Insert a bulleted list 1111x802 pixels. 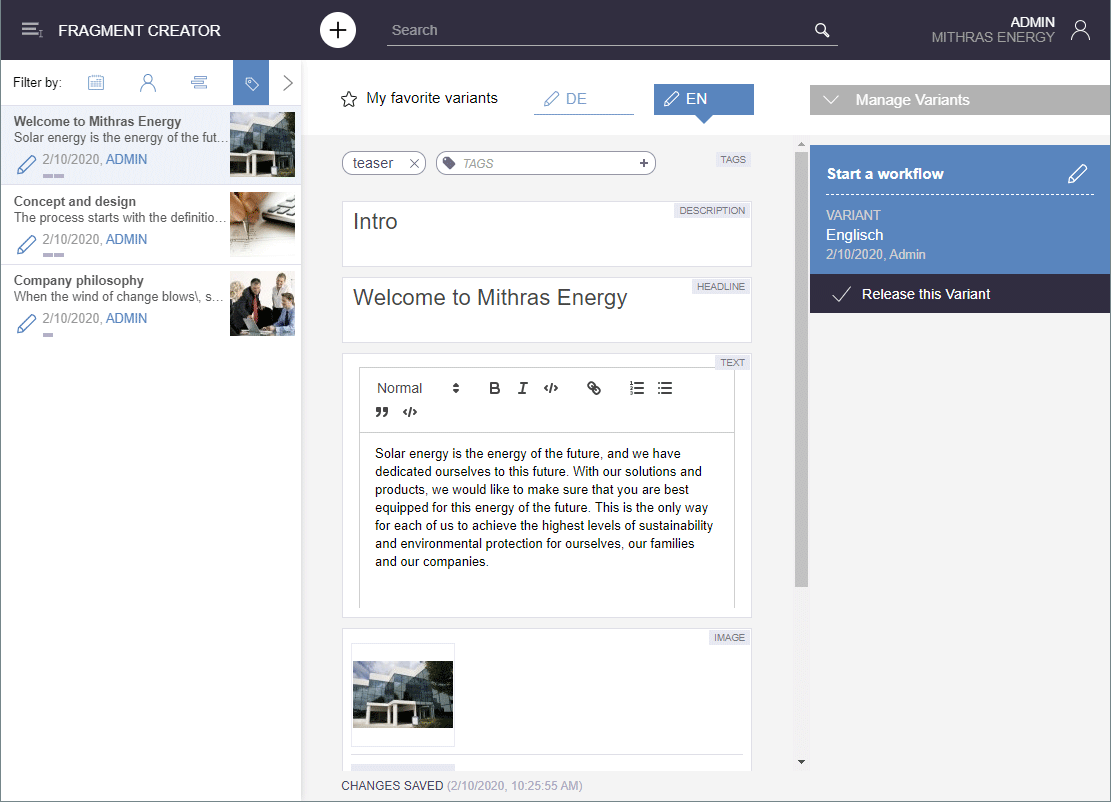665,388
